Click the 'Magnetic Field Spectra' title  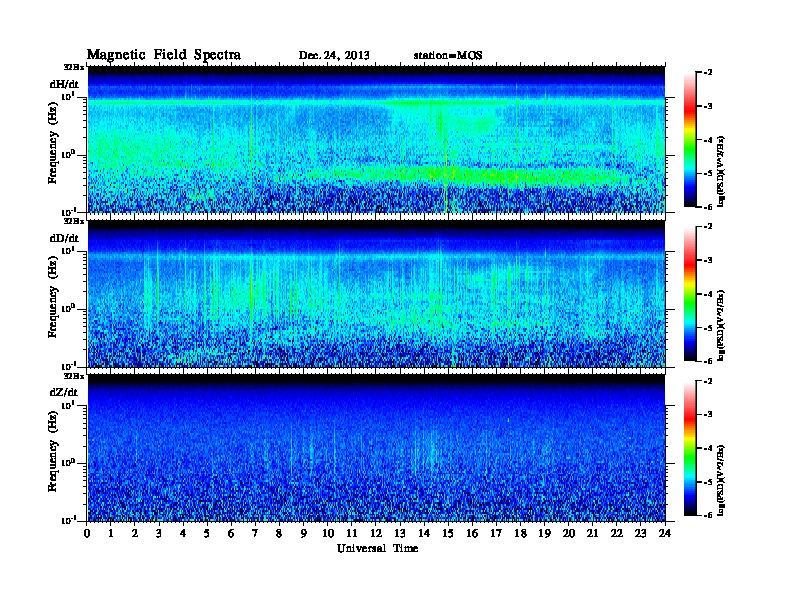point(164,55)
